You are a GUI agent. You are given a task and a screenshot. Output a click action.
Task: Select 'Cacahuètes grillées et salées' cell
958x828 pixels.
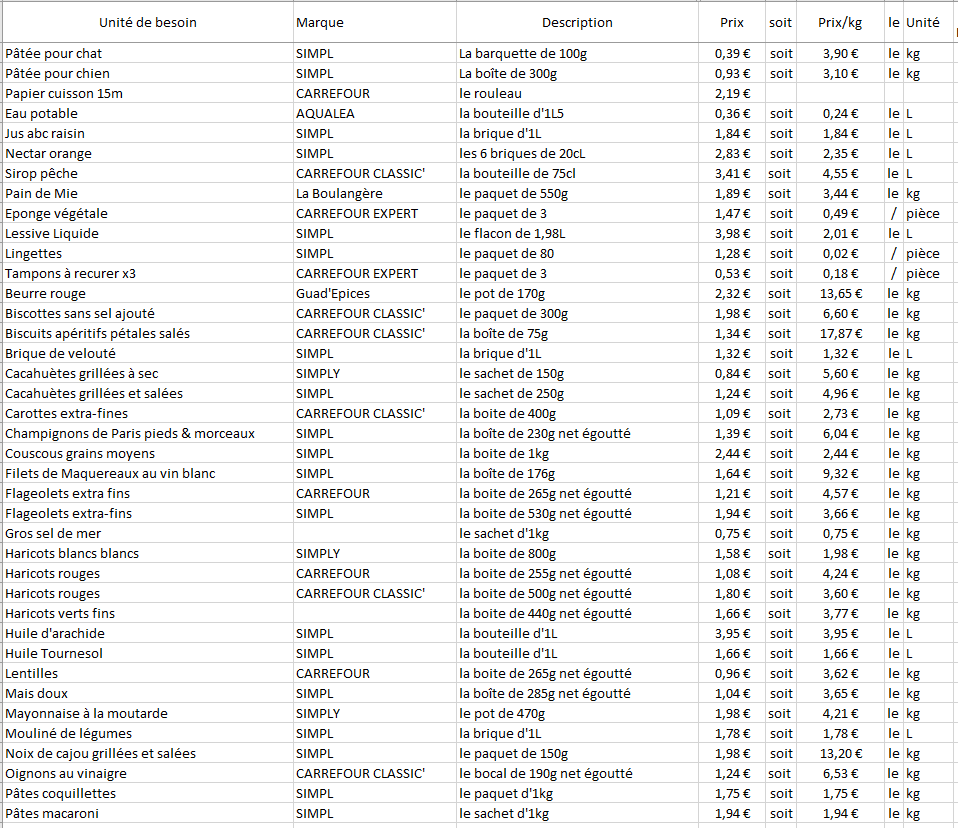148,394
